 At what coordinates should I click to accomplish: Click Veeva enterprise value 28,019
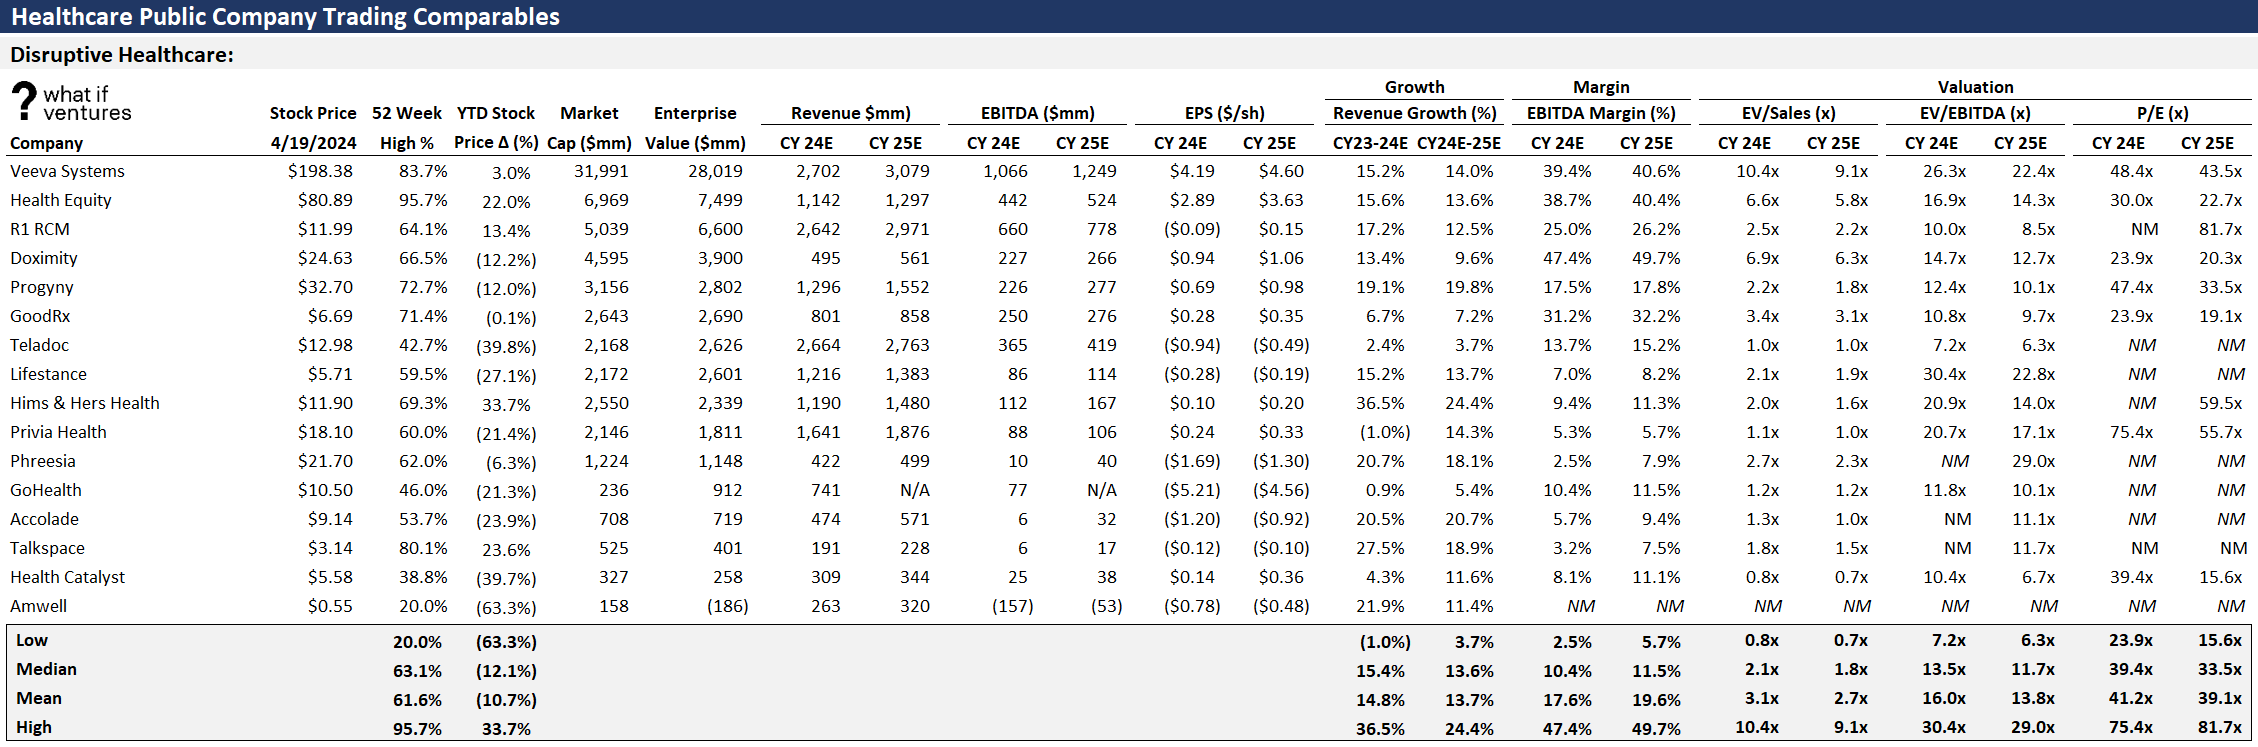coord(715,171)
